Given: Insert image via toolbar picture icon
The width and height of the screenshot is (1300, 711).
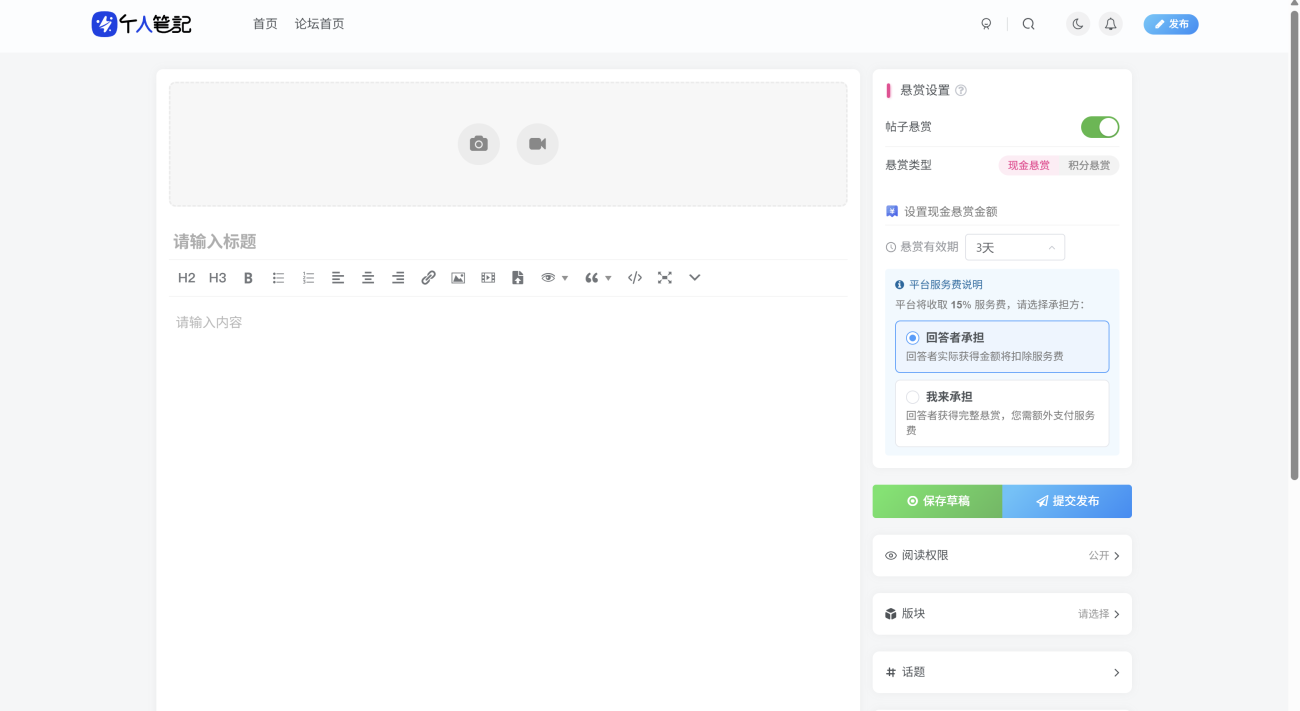Looking at the screenshot, I should (458, 278).
